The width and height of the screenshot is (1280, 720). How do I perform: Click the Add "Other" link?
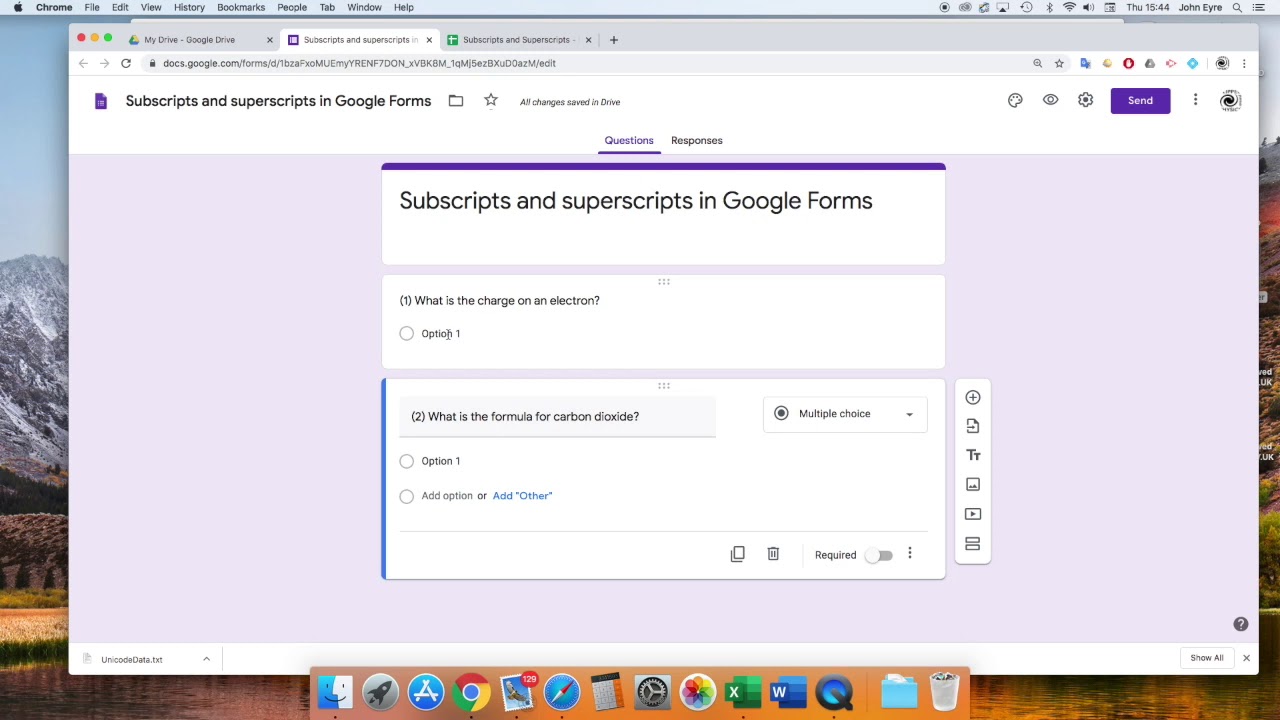coord(522,496)
